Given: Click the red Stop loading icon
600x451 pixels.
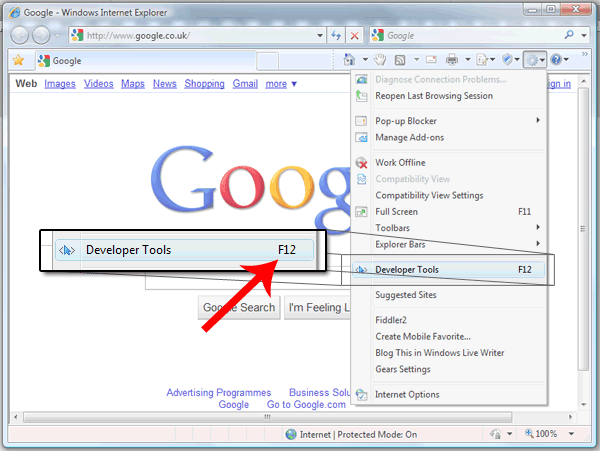Looking at the screenshot, I should pyautogui.click(x=355, y=36).
